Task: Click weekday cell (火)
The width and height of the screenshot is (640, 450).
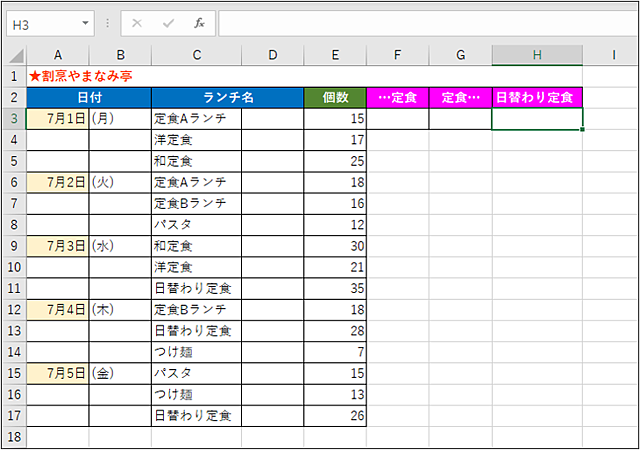Action: point(120,183)
